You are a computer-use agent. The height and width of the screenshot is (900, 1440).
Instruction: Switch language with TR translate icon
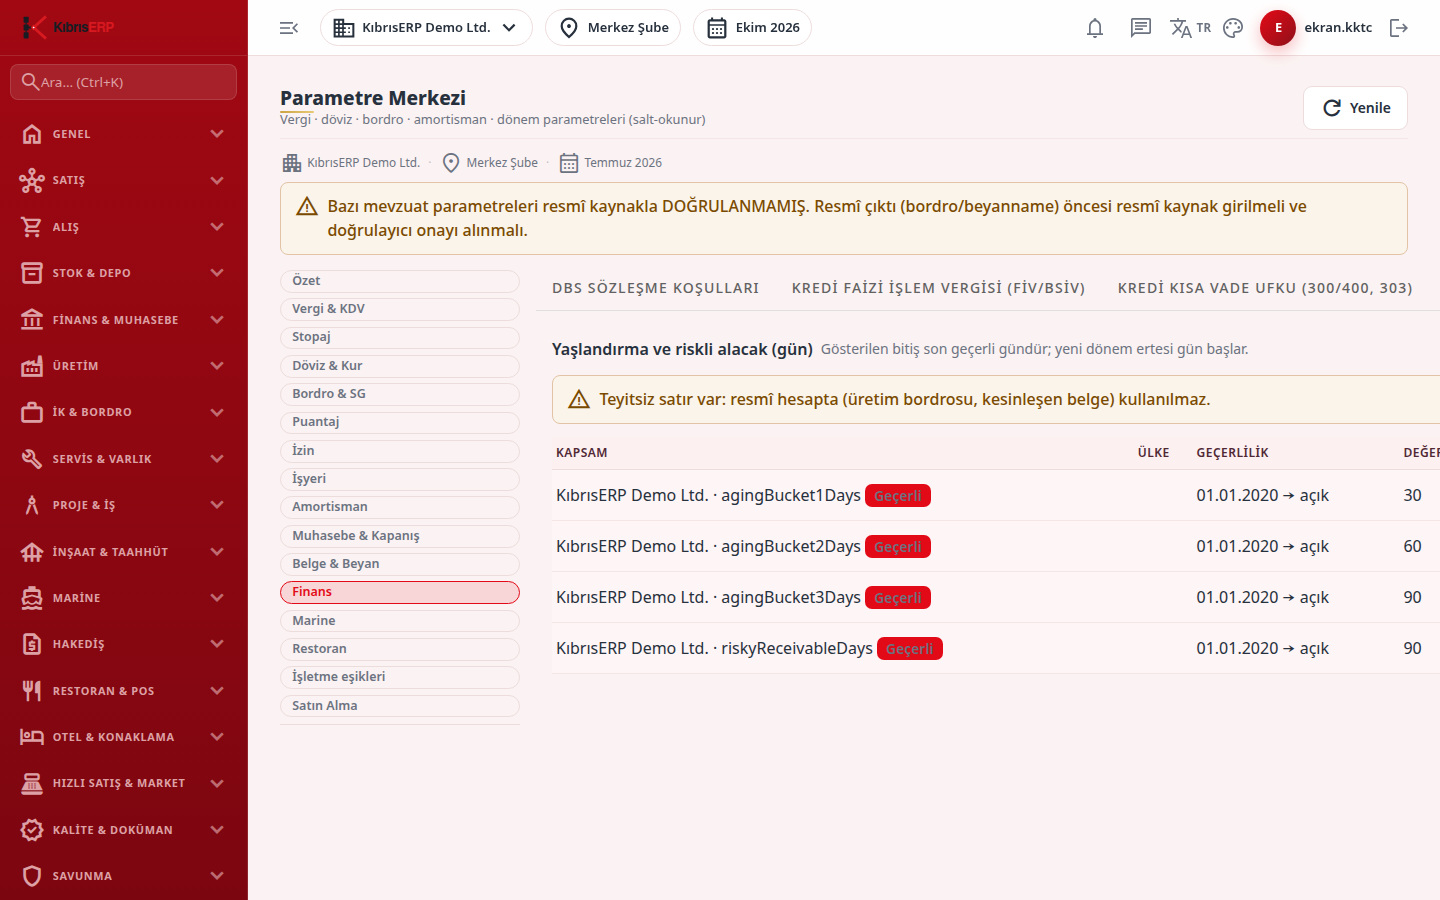pos(1190,28)
